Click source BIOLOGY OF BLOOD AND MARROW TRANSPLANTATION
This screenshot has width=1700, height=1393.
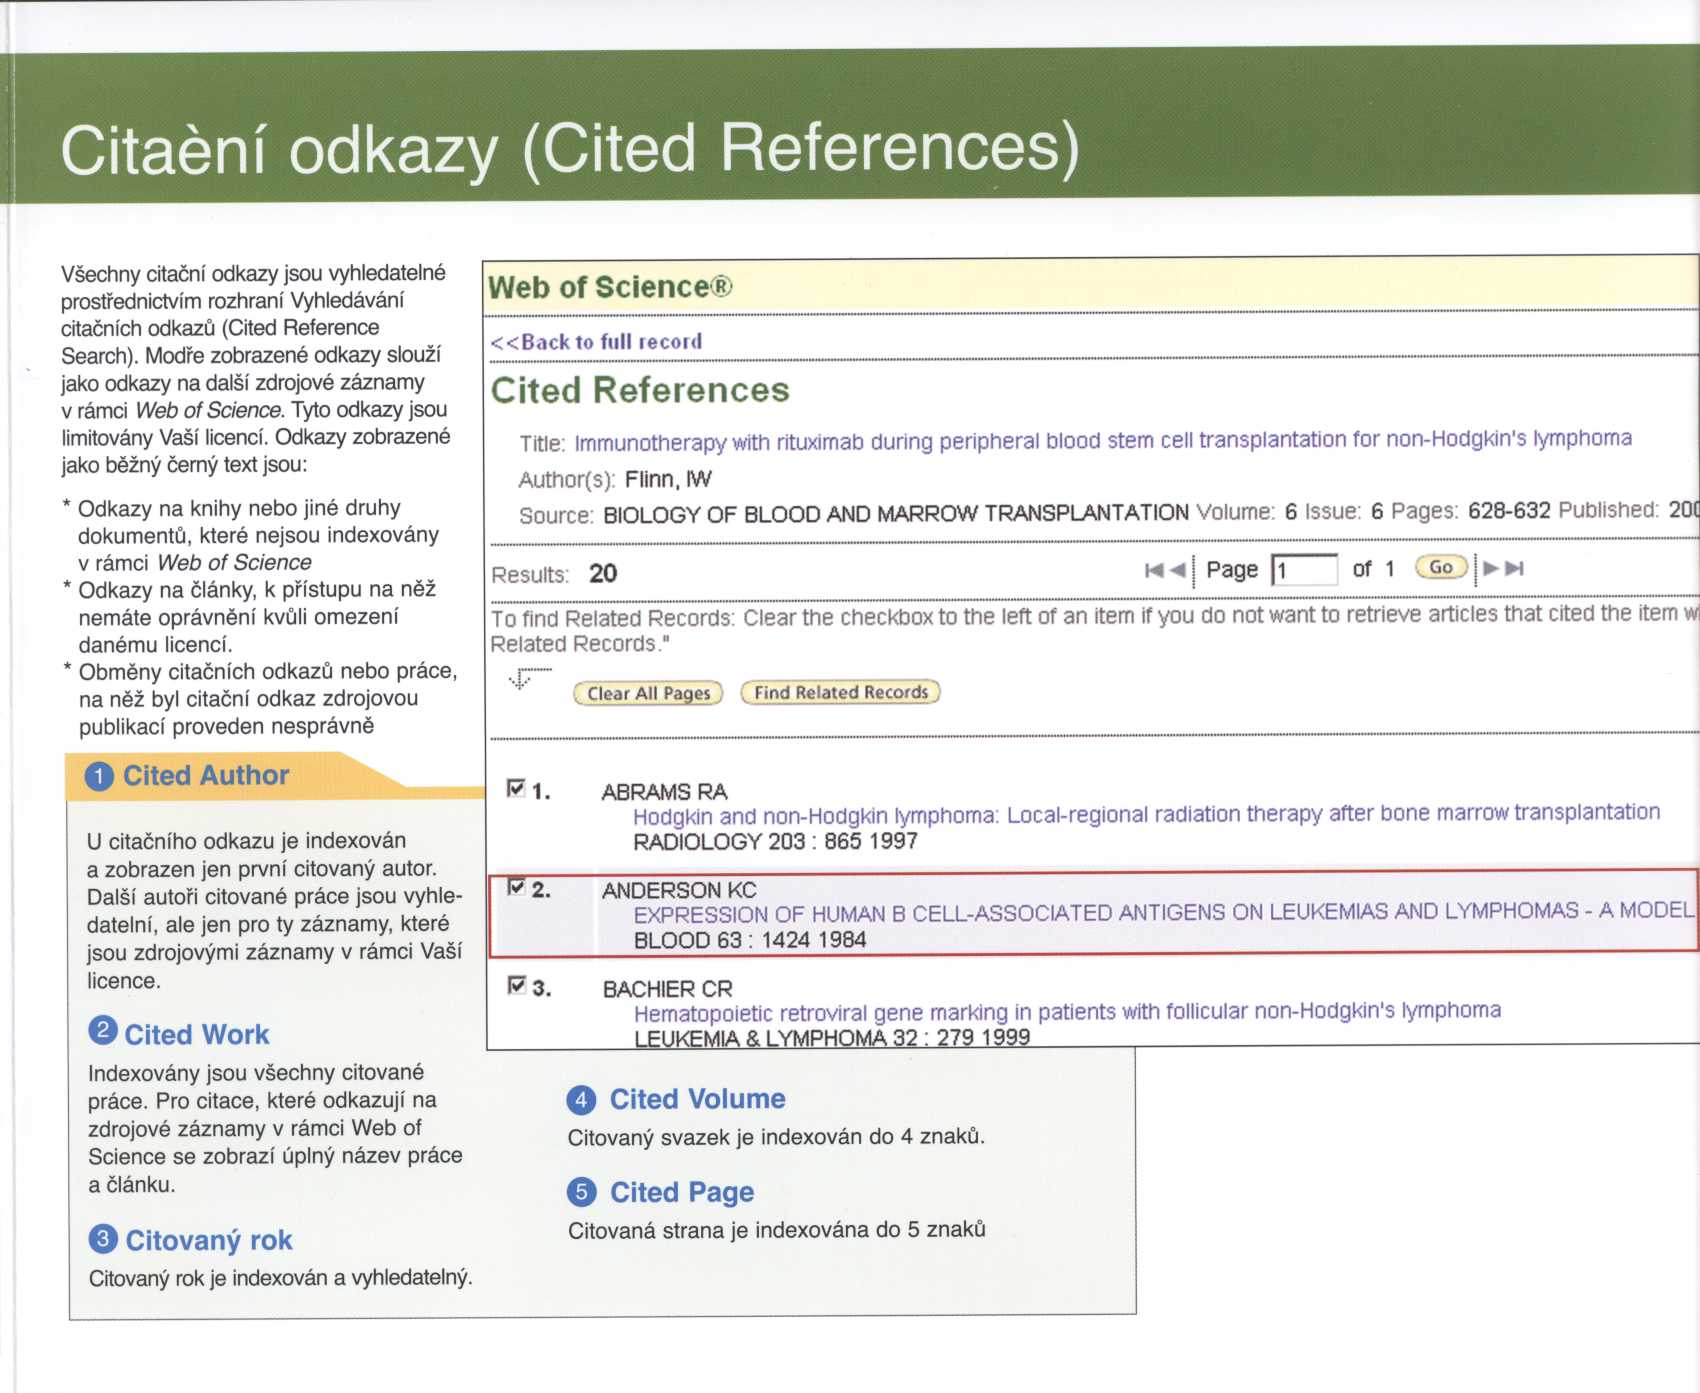896,513
